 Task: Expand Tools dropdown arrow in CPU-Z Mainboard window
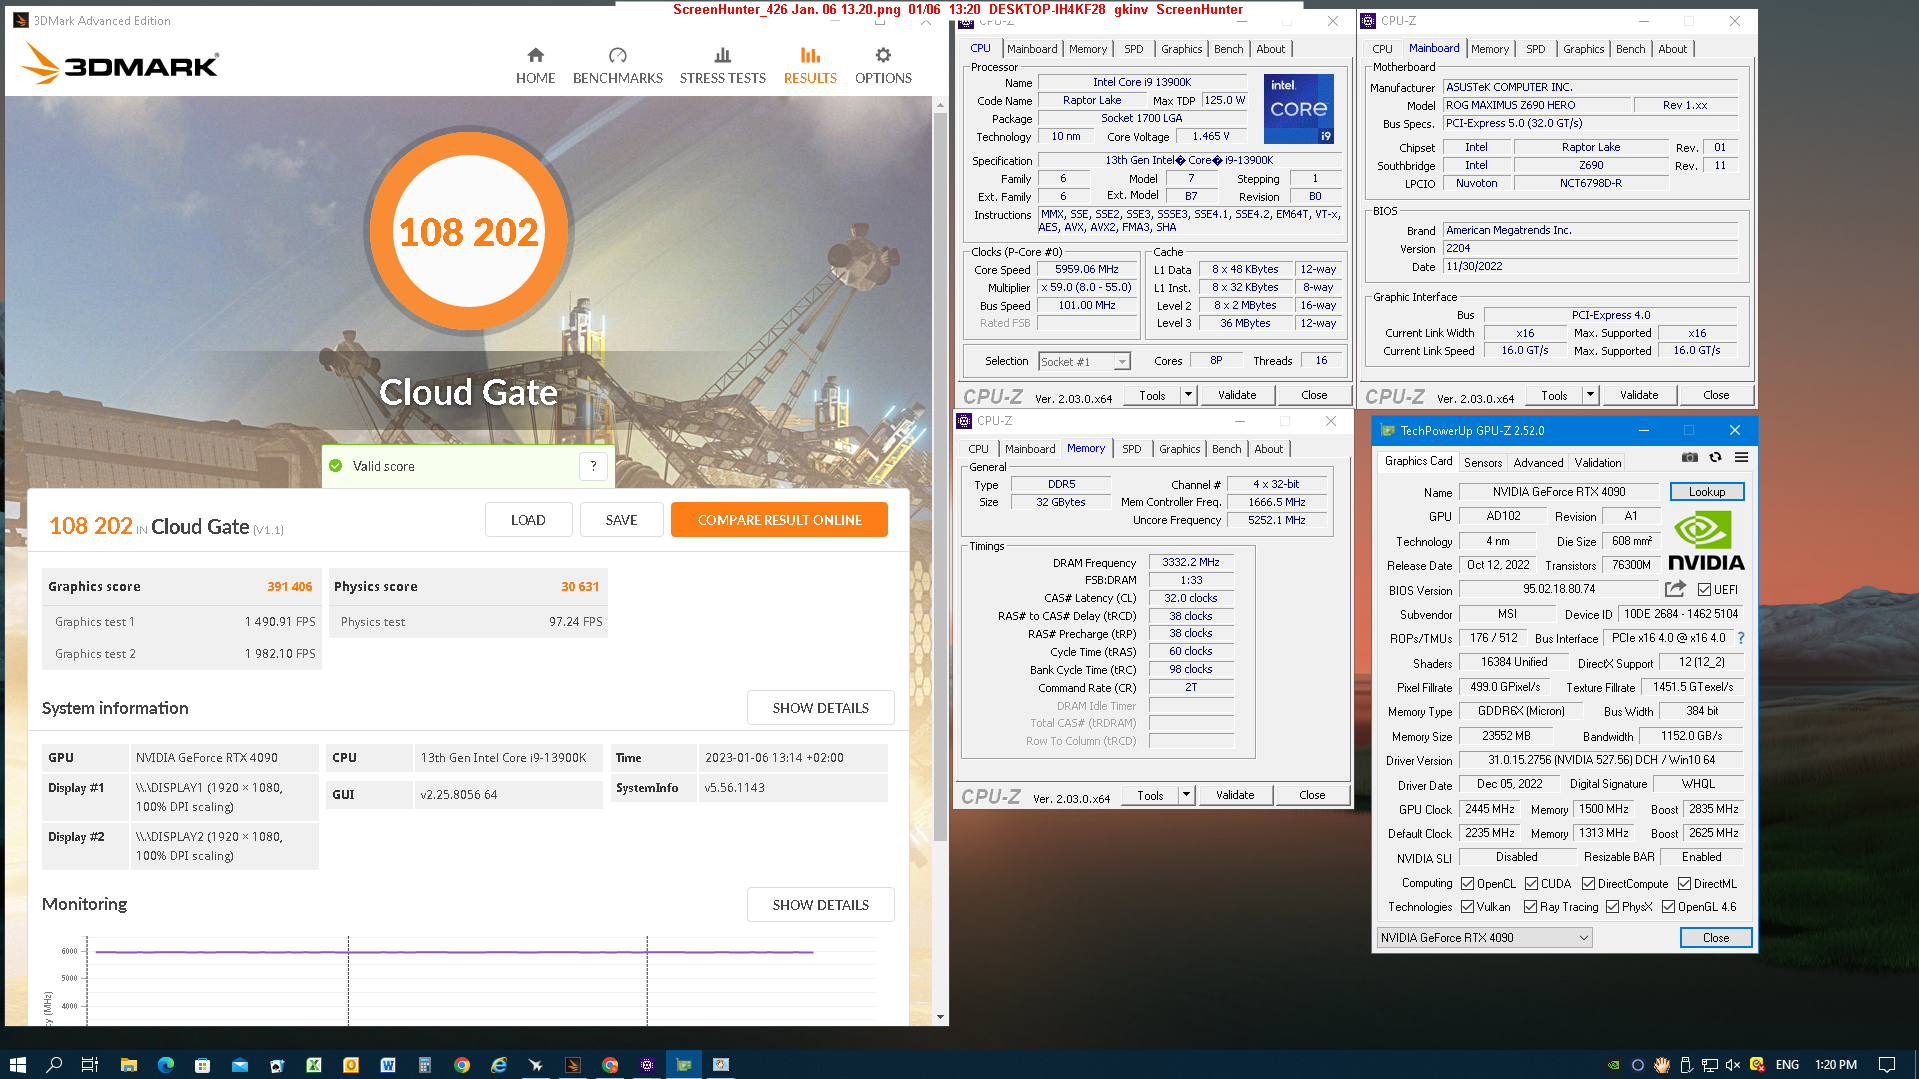point(1590,395)
